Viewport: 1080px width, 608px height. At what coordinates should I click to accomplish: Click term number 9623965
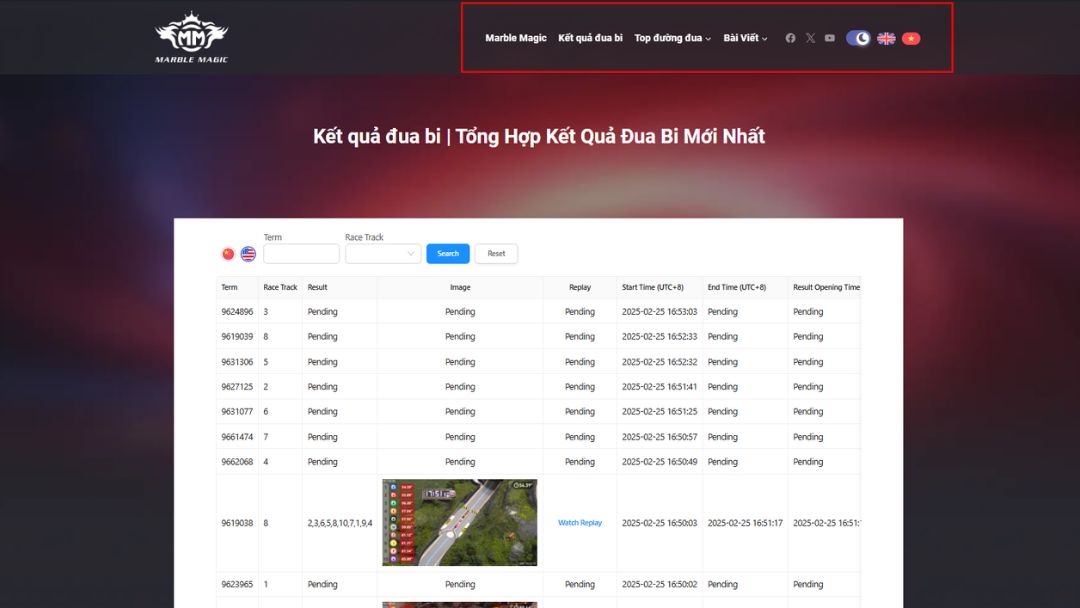pyautogui.click(x=237, y=584)
